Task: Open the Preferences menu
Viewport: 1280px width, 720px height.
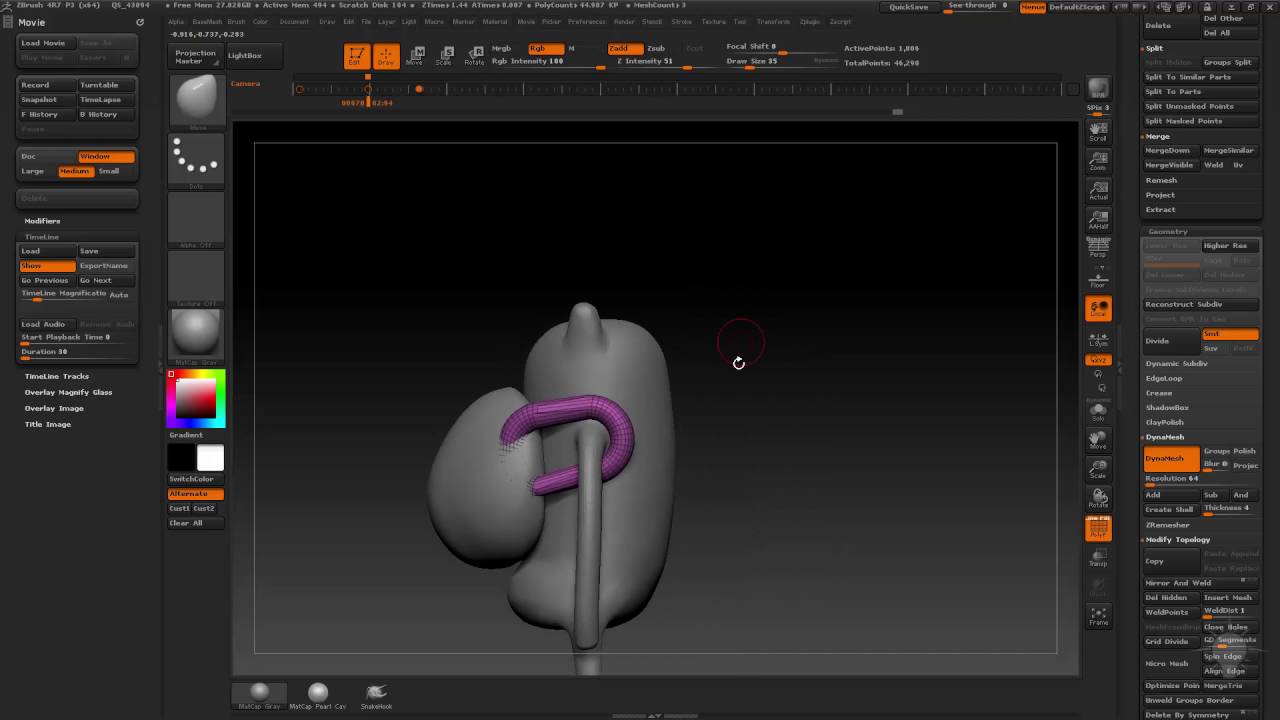Action: point(587,21)
